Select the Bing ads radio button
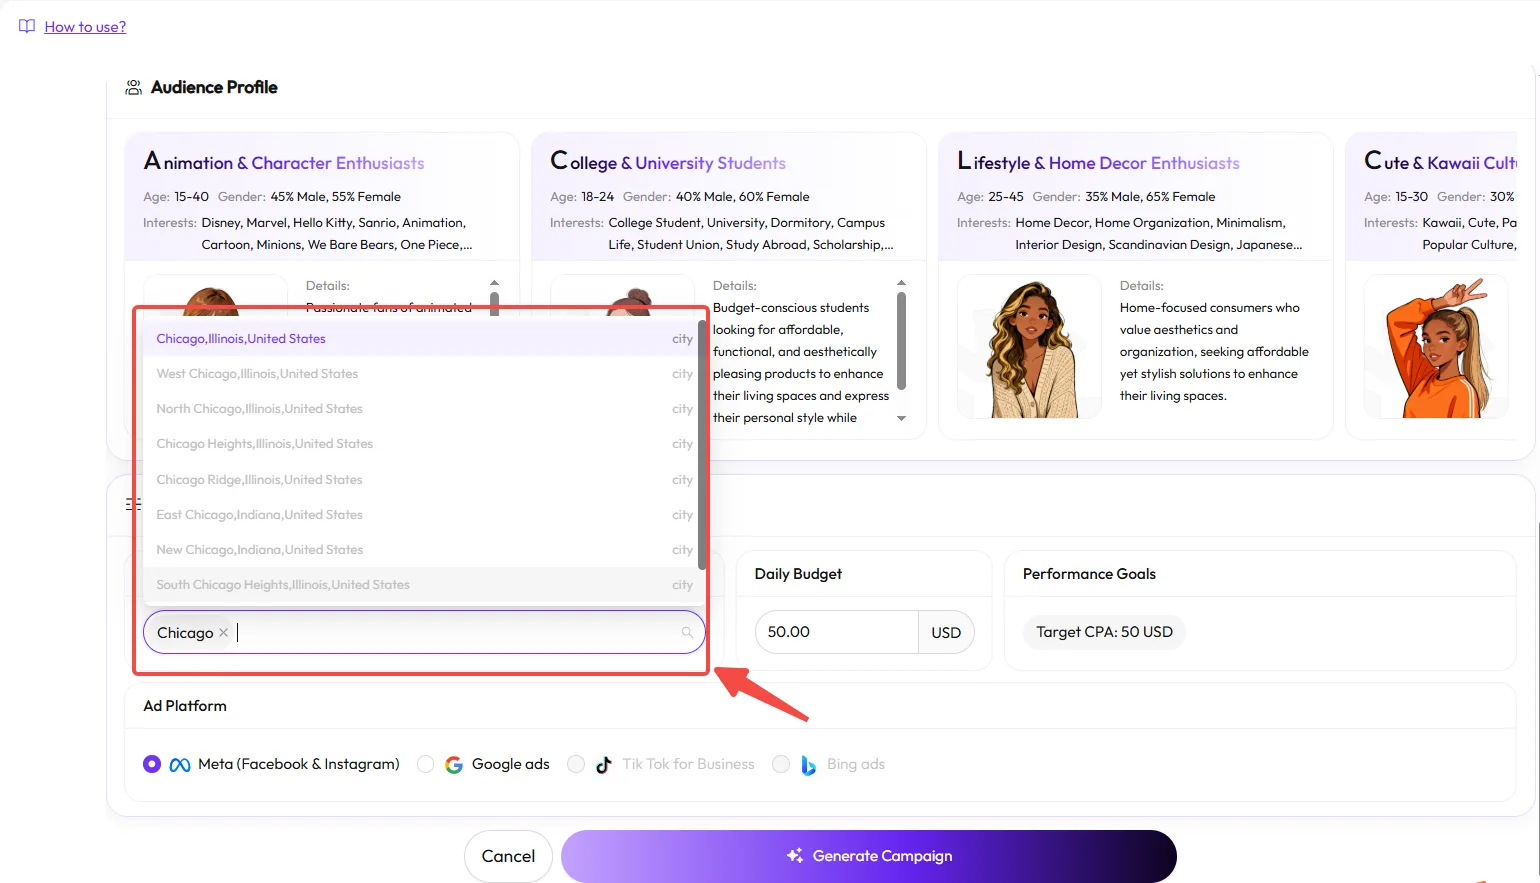Screen dimensions: 1540x883 click(x=781, y=763)
